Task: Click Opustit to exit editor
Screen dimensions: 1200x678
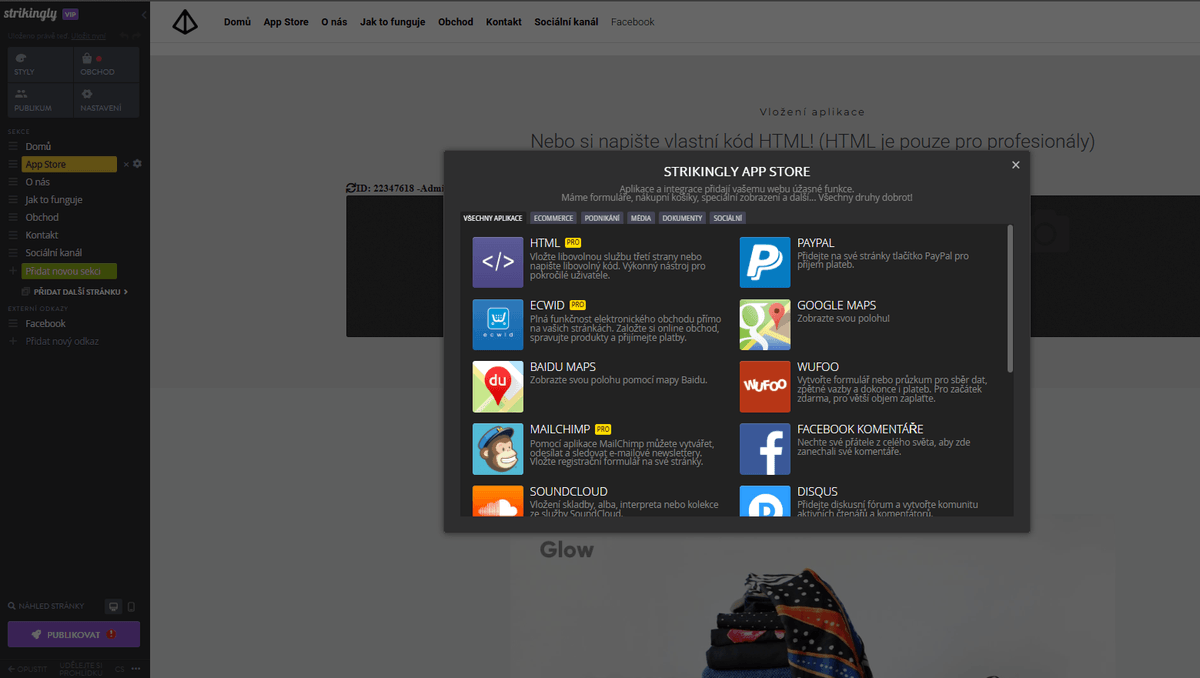Action: [27, 668]
